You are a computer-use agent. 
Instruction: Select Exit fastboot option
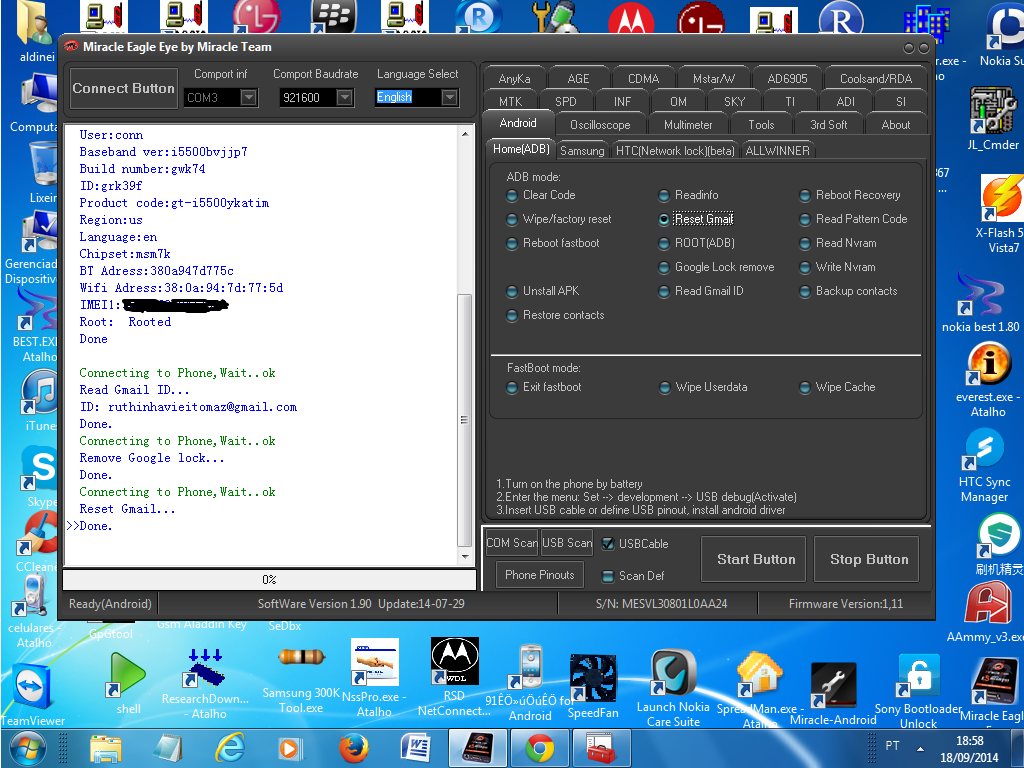point(544,387)
